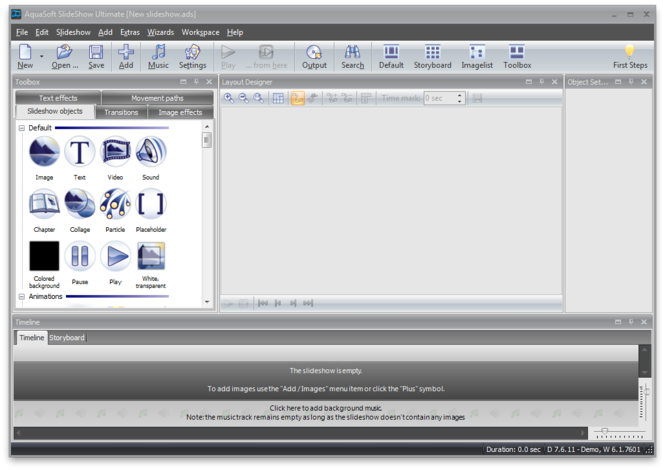This screenshot has height=470, width=665.
Task: Open the Extras menu
Action: click(130, 32)
